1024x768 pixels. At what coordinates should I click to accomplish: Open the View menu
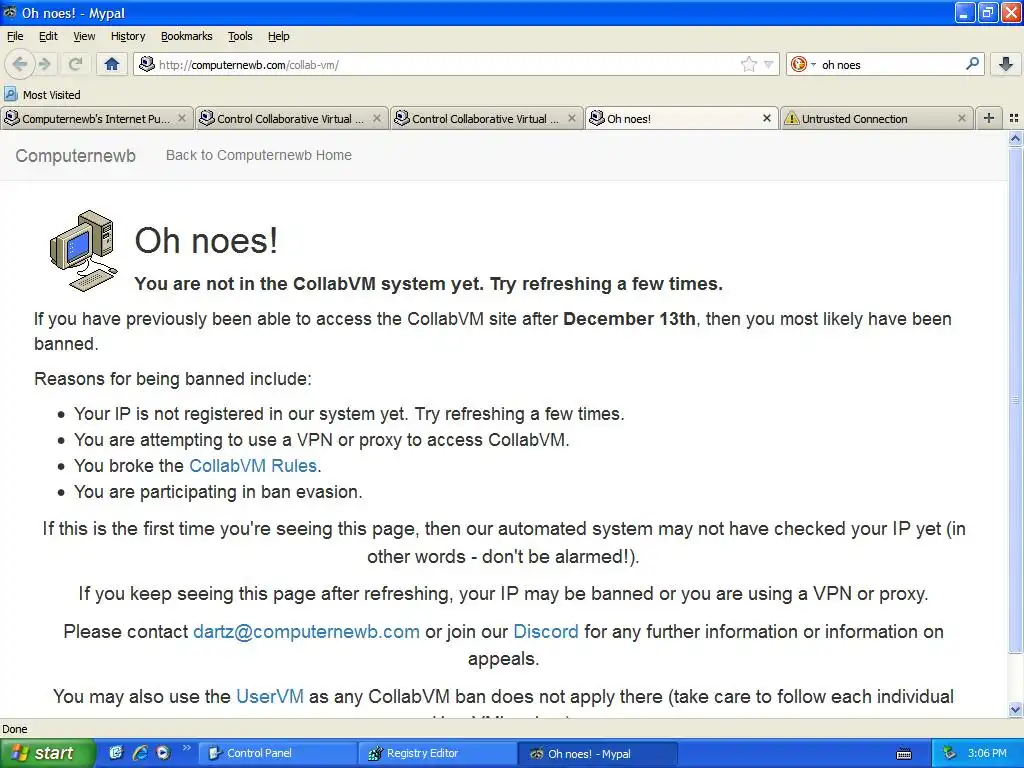tap(84, 36)
